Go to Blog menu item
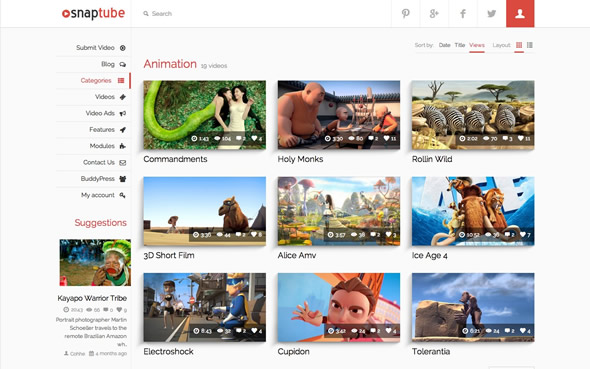The height and width of the screenshot is (369, 590). 108,64
